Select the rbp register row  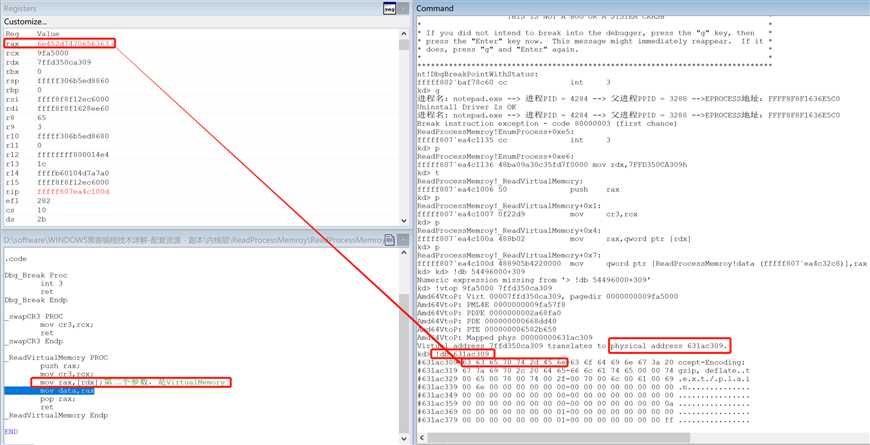[200, 90]
